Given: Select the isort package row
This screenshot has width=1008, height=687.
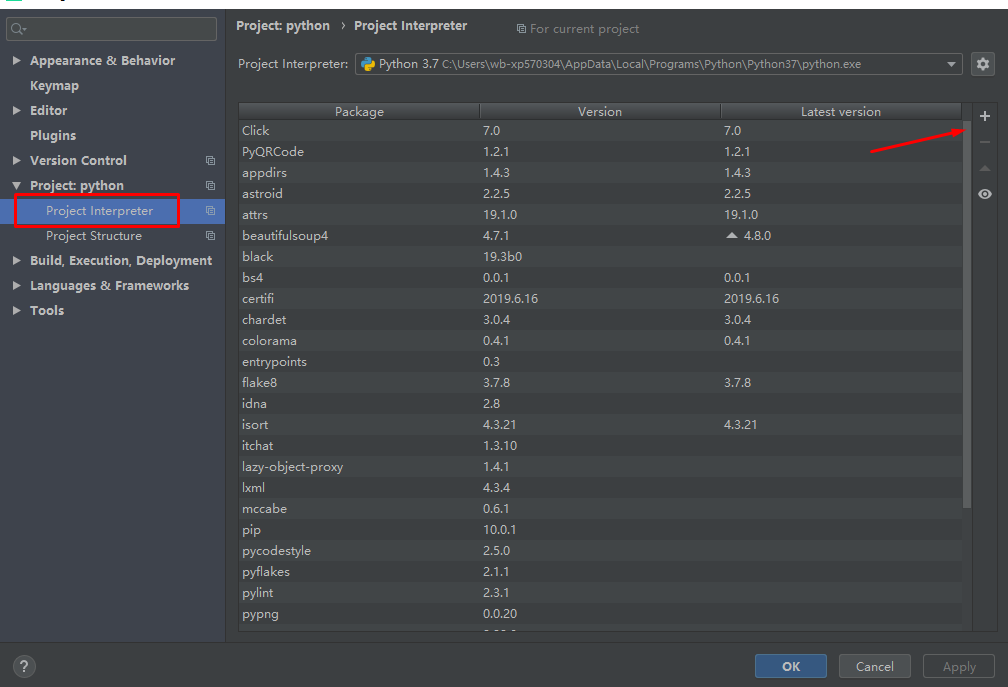Looking at the screenshot, I should pyautogui.click(x=600, y=424).
